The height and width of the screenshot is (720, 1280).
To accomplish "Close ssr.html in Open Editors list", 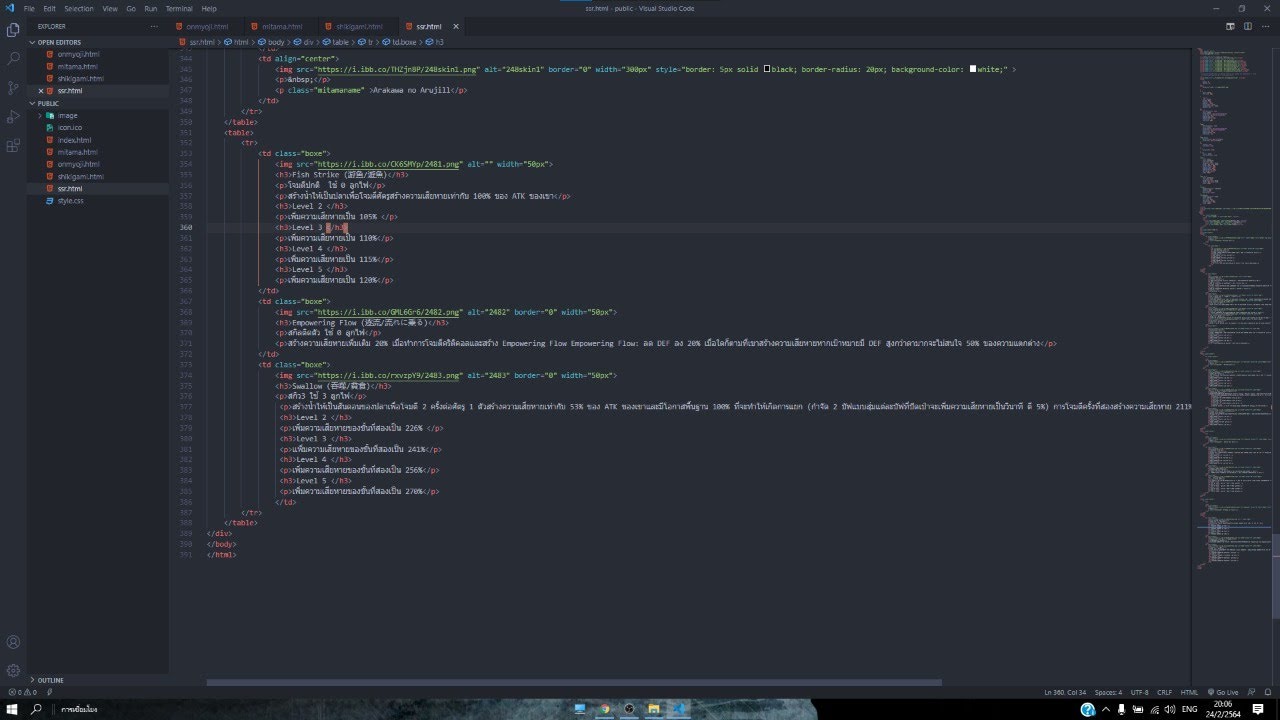I will 41,90.
